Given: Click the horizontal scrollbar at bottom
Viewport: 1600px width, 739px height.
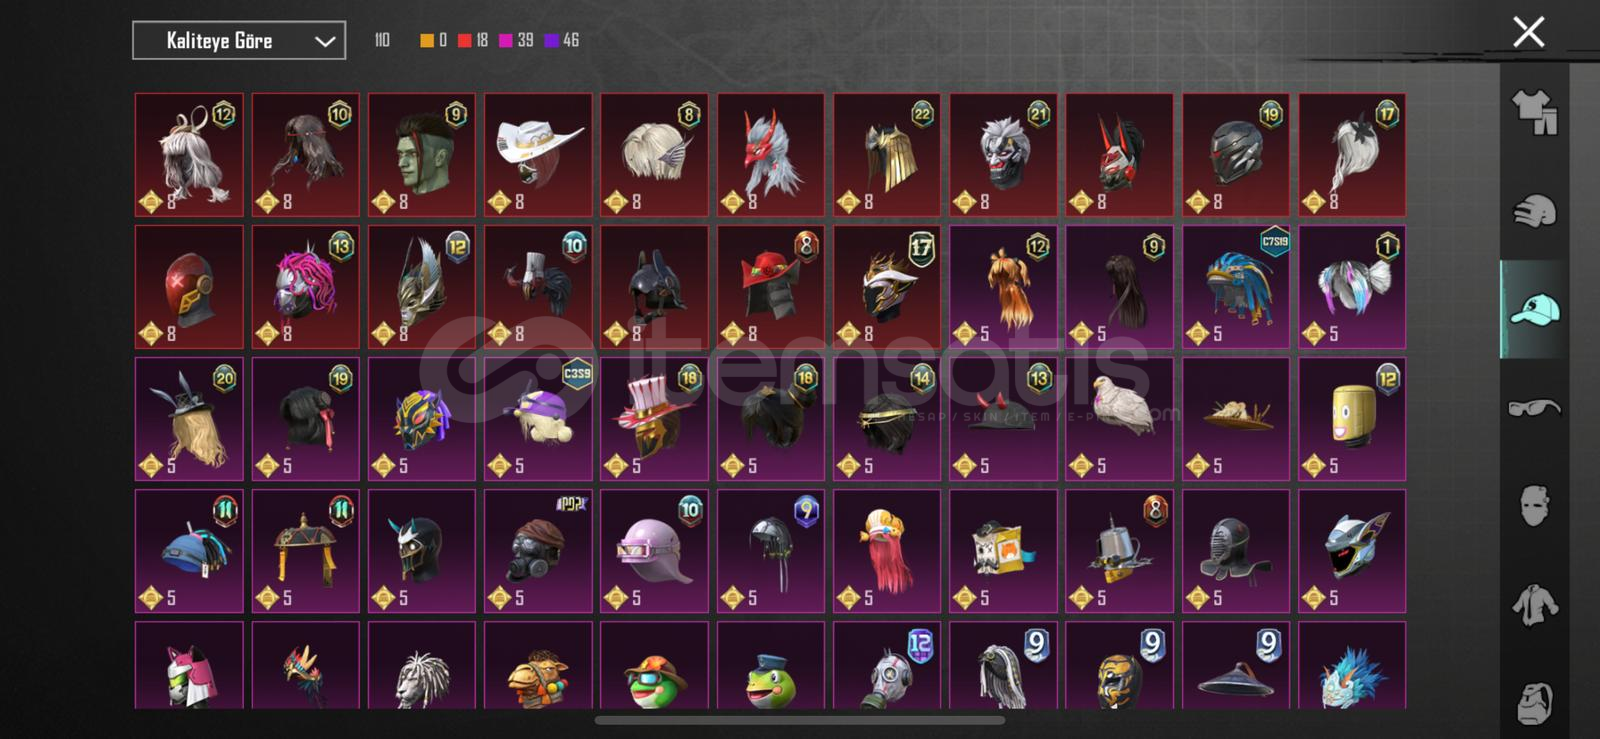Looking at the screenshot, I should 800,720.
